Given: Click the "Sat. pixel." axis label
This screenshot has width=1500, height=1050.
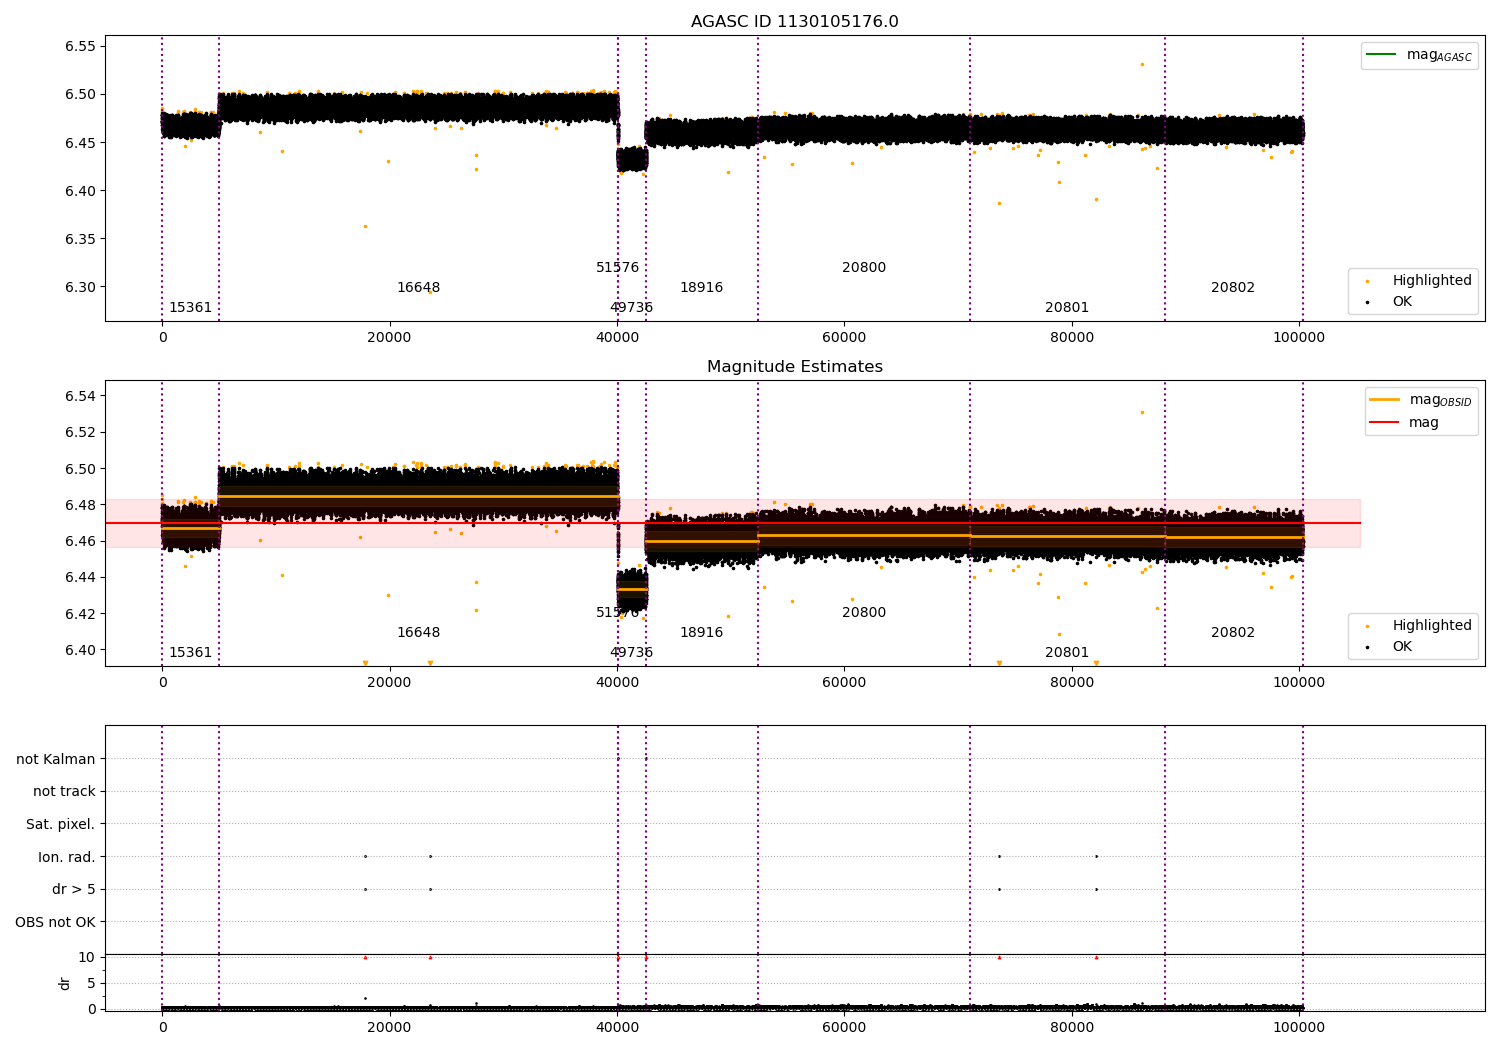Looking at the screenshot, I should click(60, 825).
